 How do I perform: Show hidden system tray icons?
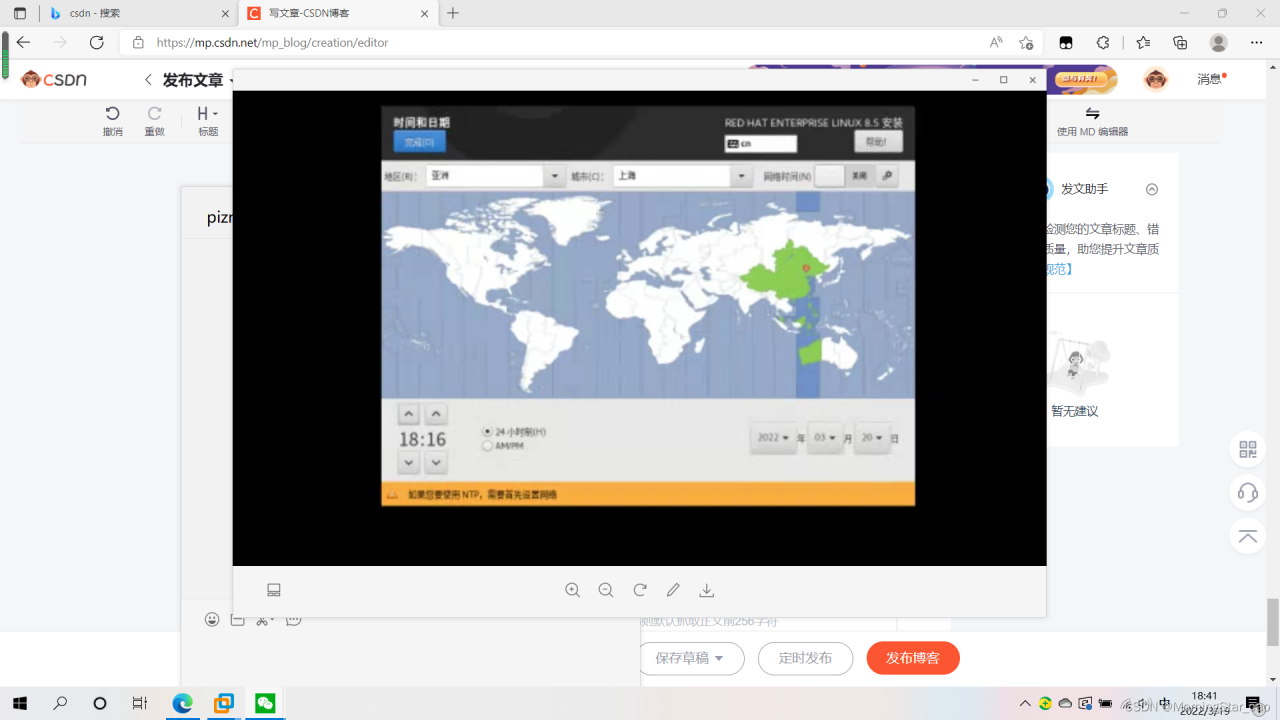[x=1024, y=703]
